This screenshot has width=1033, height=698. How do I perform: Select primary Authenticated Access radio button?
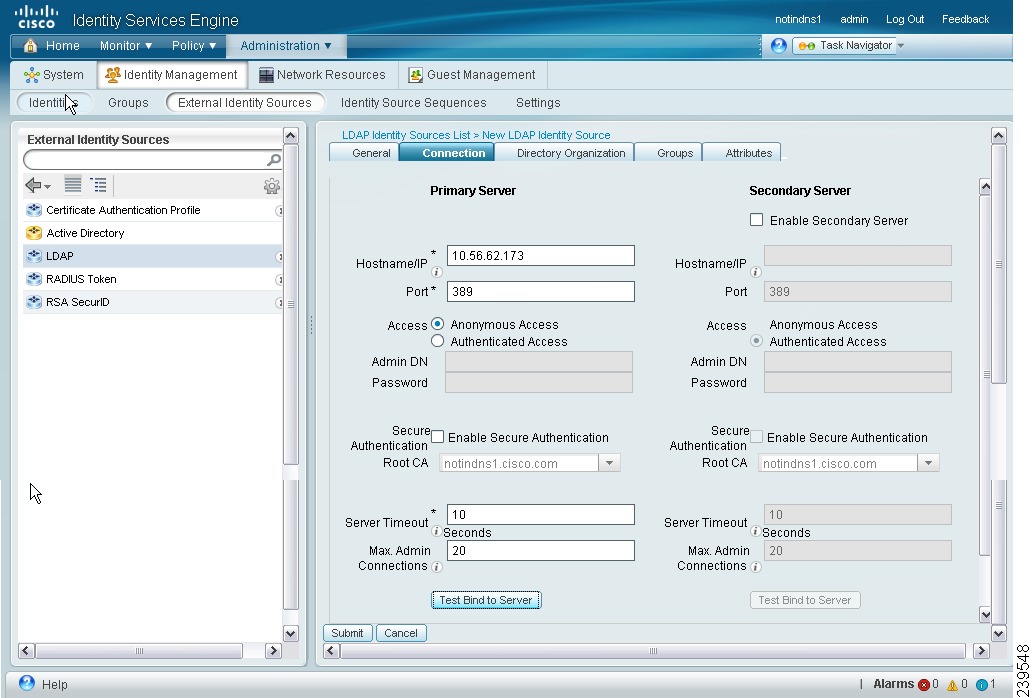pyautogui.click(x=437, y=341)
